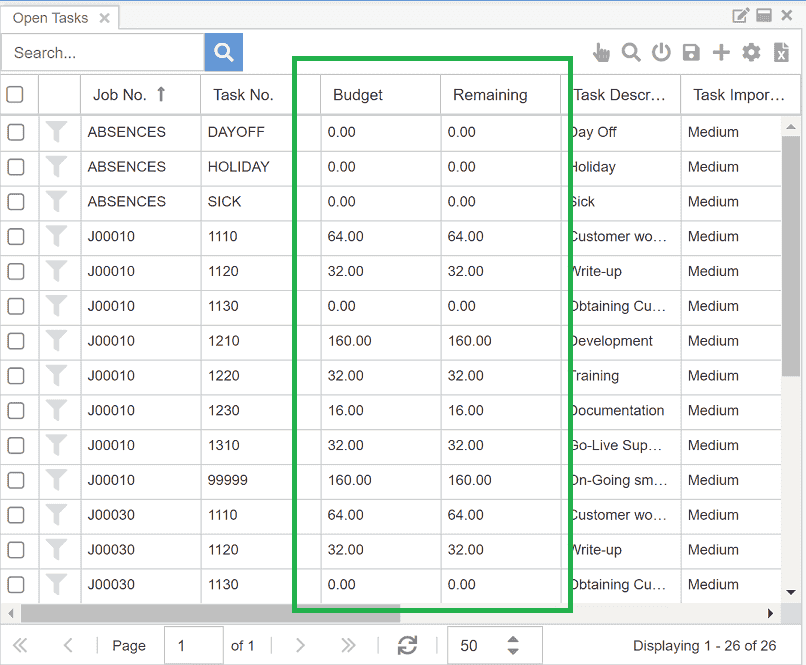Click the hand pointer toolbar icon
This screenshot has height=665, width=806.
[601, 52]
